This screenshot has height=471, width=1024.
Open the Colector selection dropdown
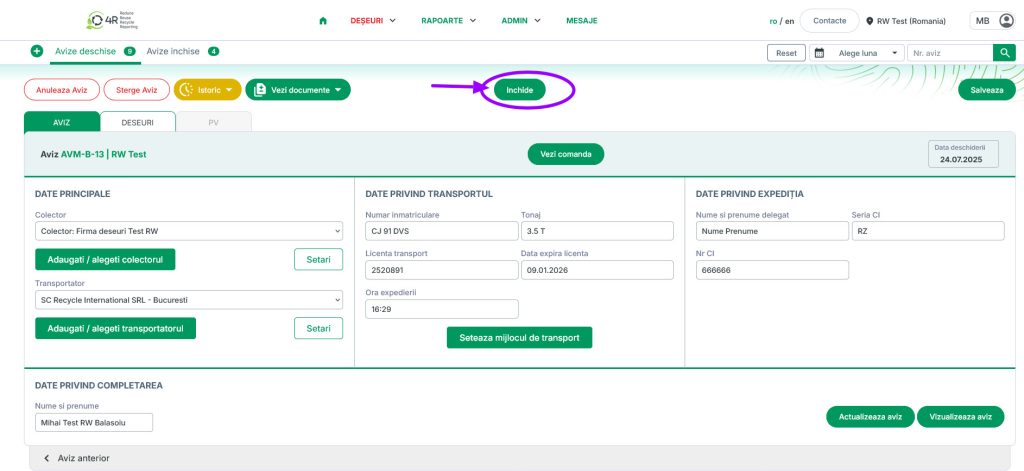coord(189,231)
